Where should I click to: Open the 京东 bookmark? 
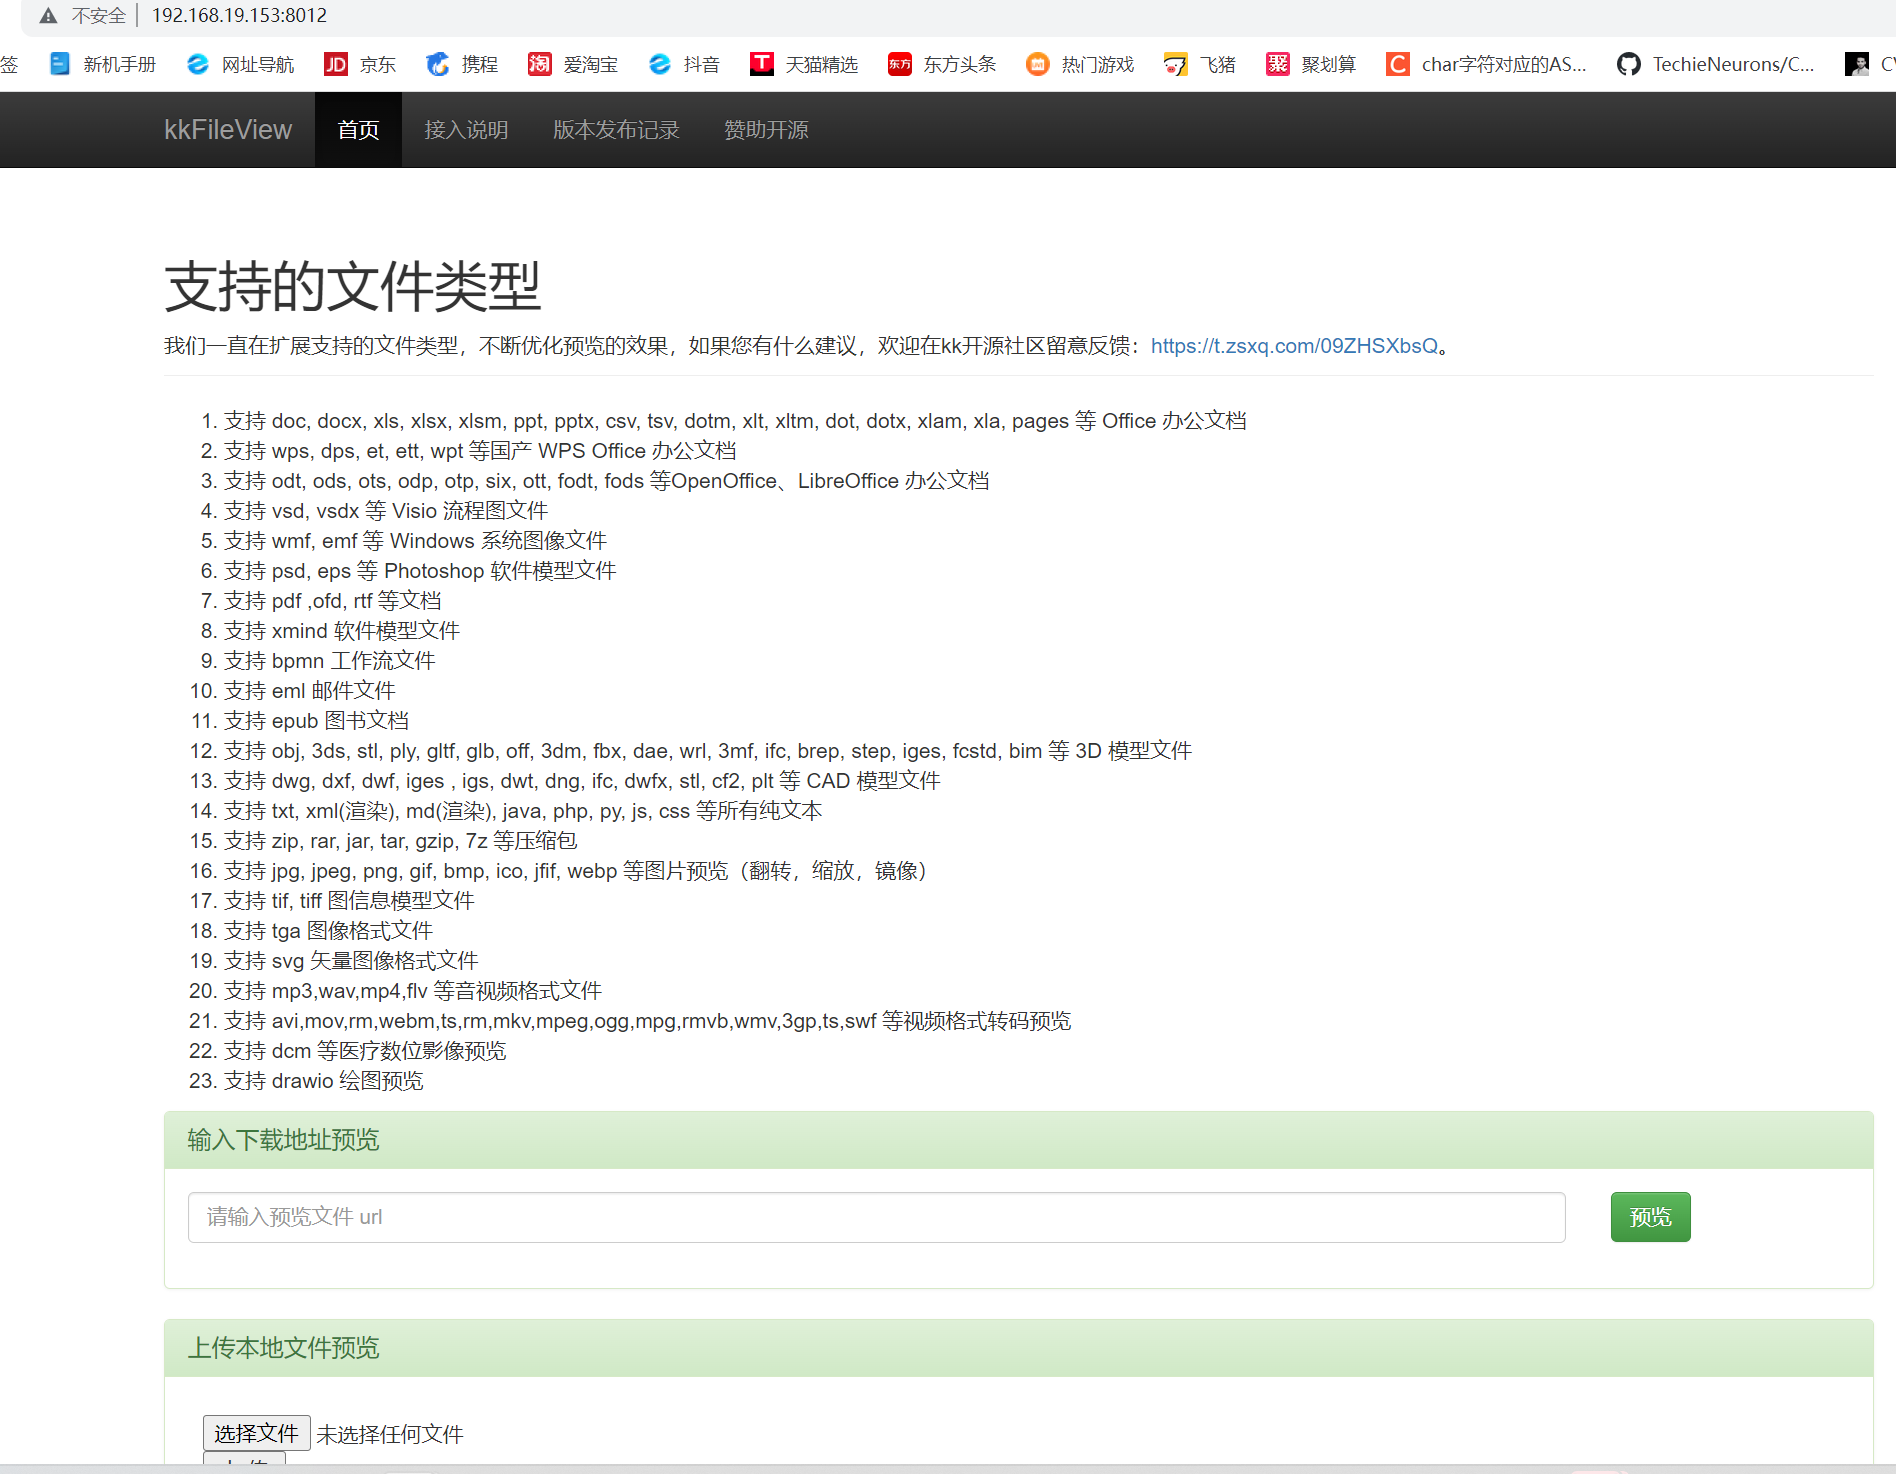pyautogui.click(x=360, y=63)
